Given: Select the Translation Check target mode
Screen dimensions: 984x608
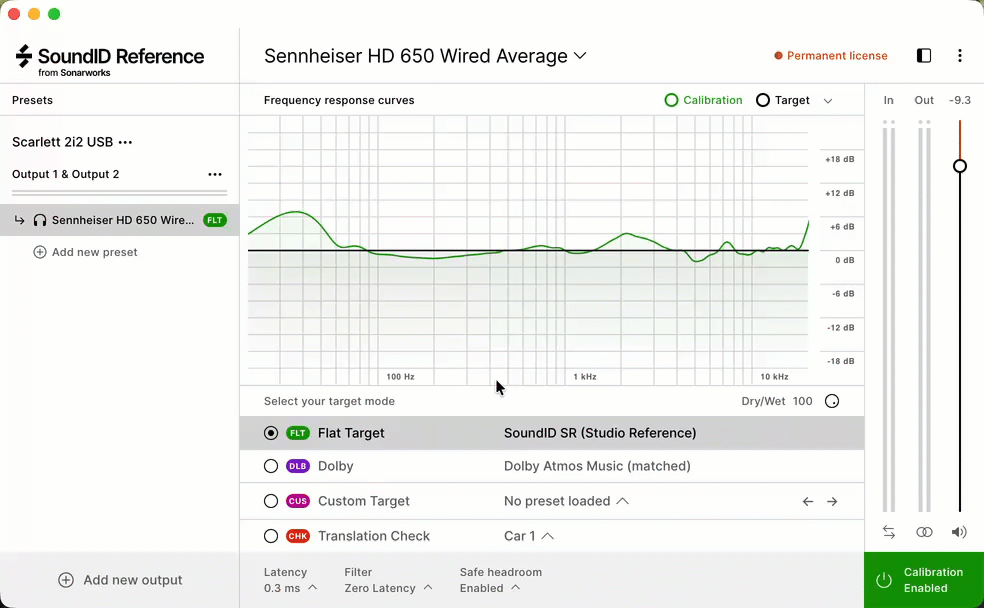Looking at the screenshot, I should click(x=271, y=536).
